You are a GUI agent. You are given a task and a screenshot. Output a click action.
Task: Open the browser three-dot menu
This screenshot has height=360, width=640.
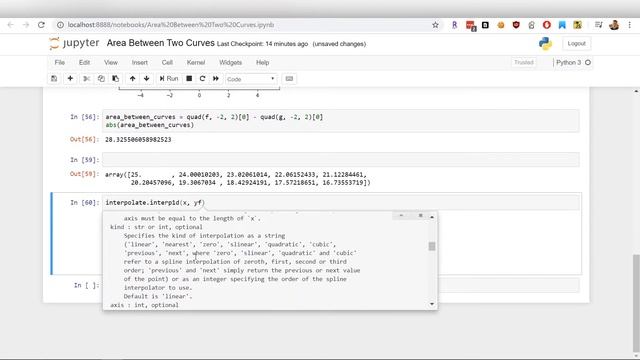tap(629, 25)
